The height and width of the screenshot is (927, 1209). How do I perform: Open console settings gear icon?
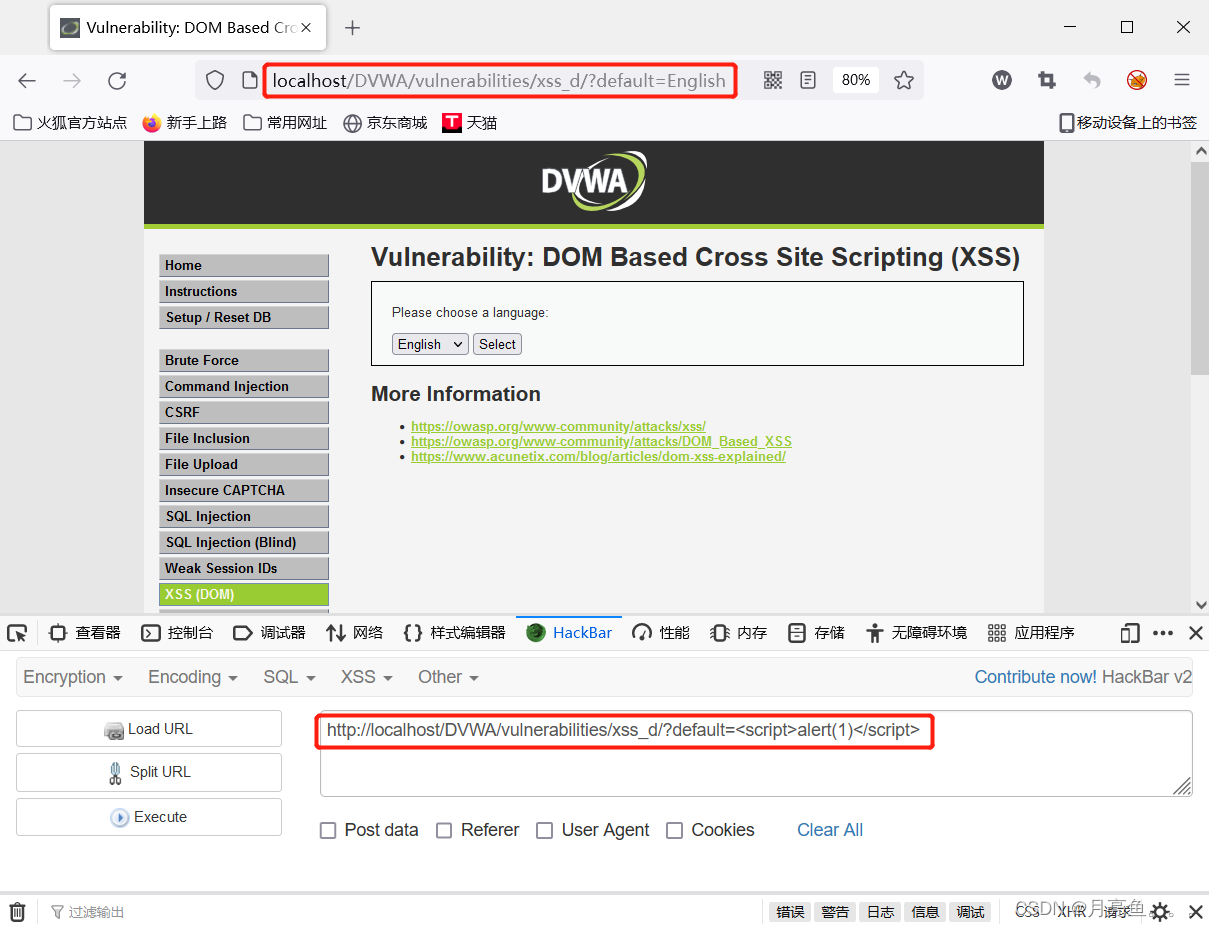[x=1160, y=912]
